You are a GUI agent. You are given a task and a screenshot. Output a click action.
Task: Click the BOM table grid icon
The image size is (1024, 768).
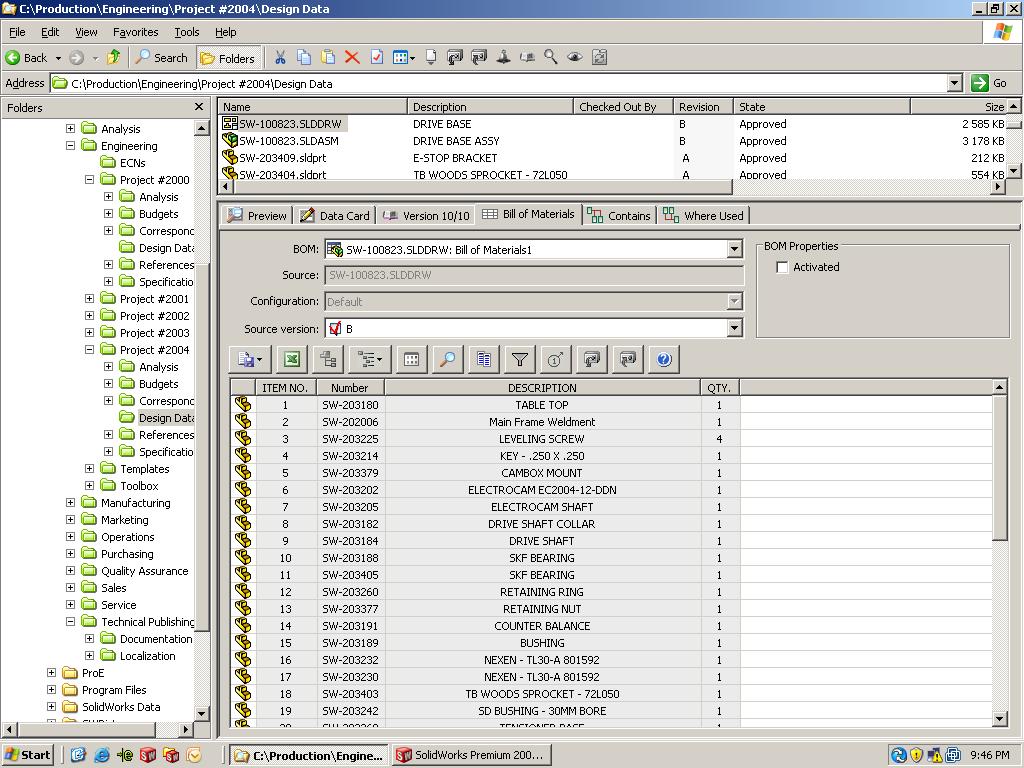point(411,360)
